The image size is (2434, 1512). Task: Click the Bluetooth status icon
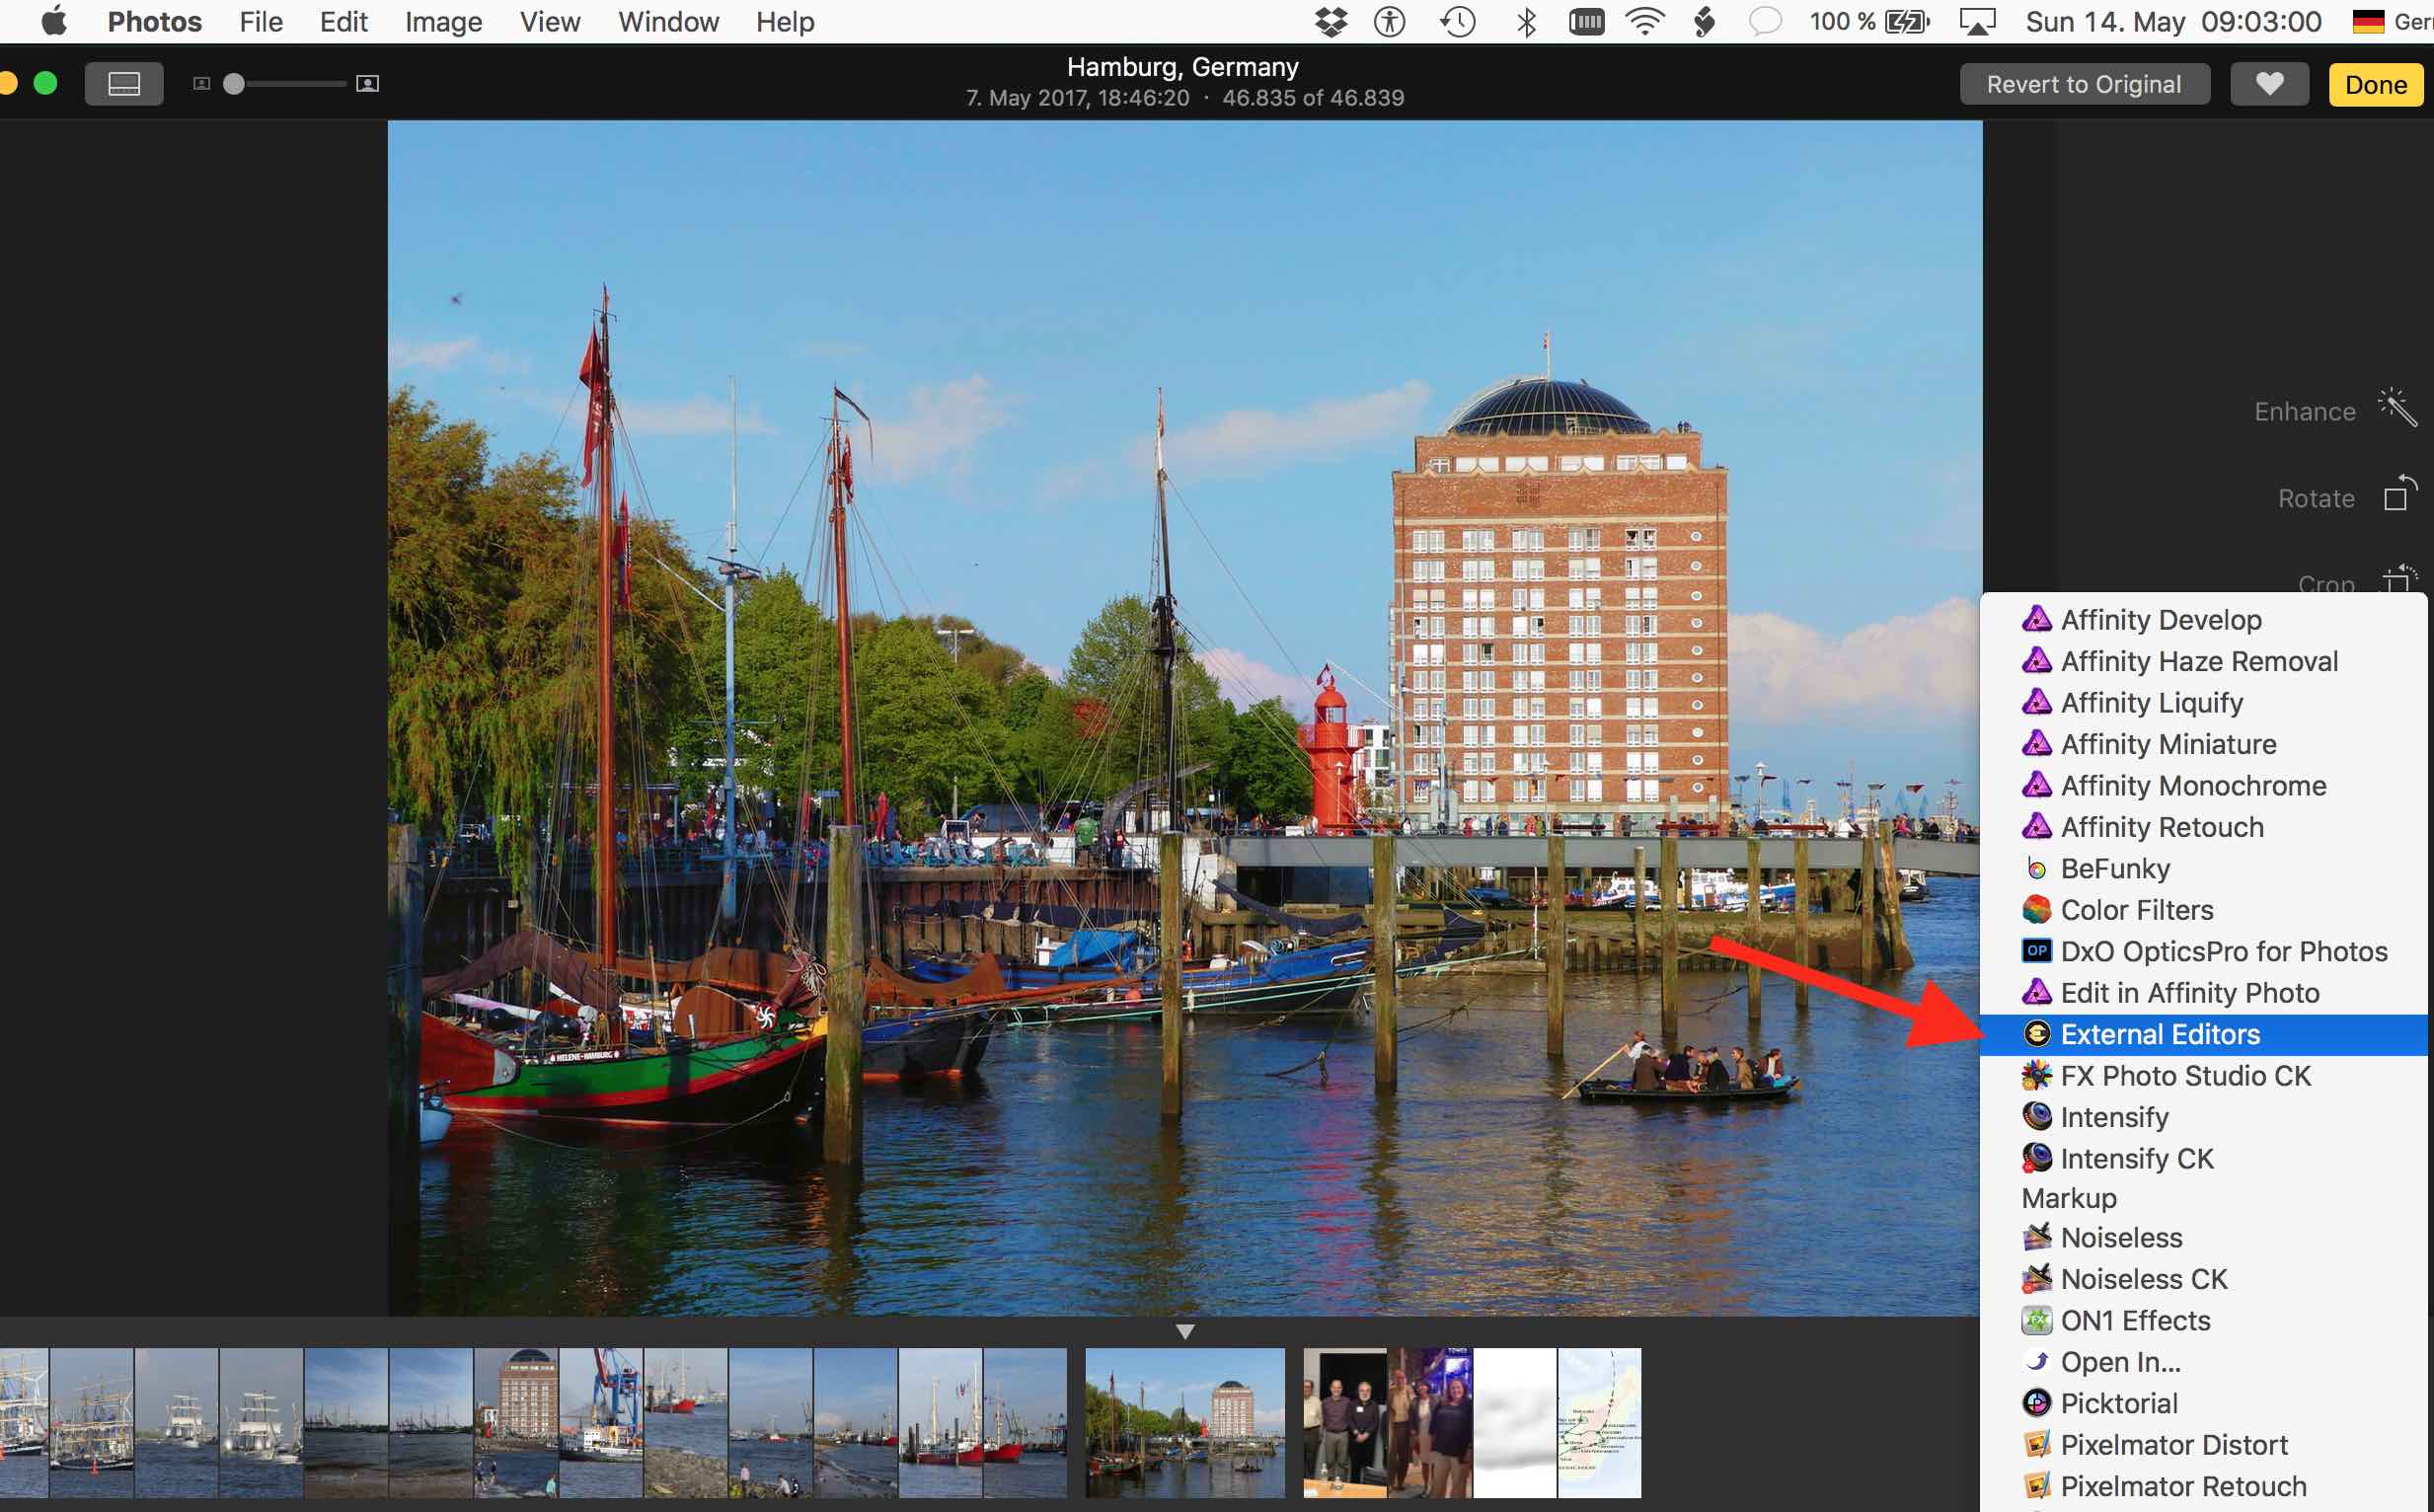click(1525, 21)
